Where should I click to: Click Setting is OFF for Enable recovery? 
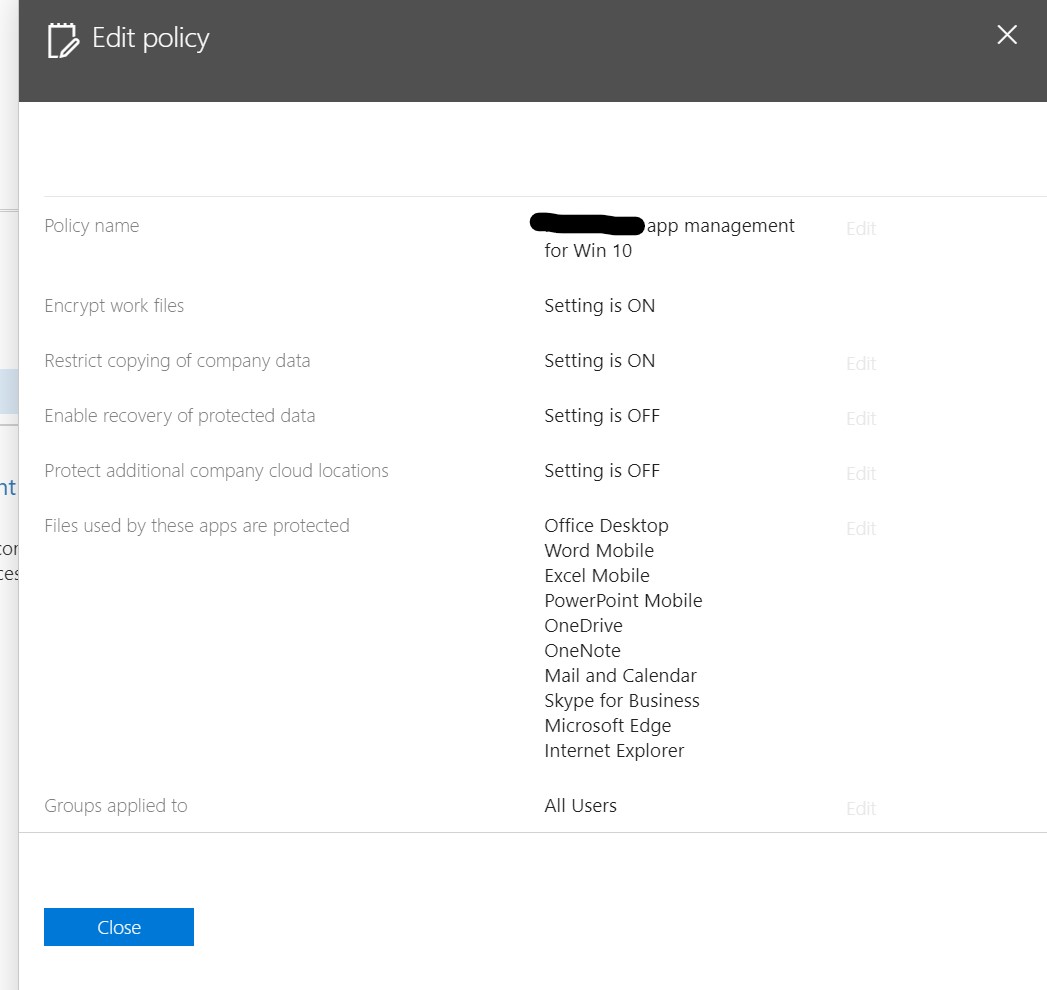coord(602,415)
